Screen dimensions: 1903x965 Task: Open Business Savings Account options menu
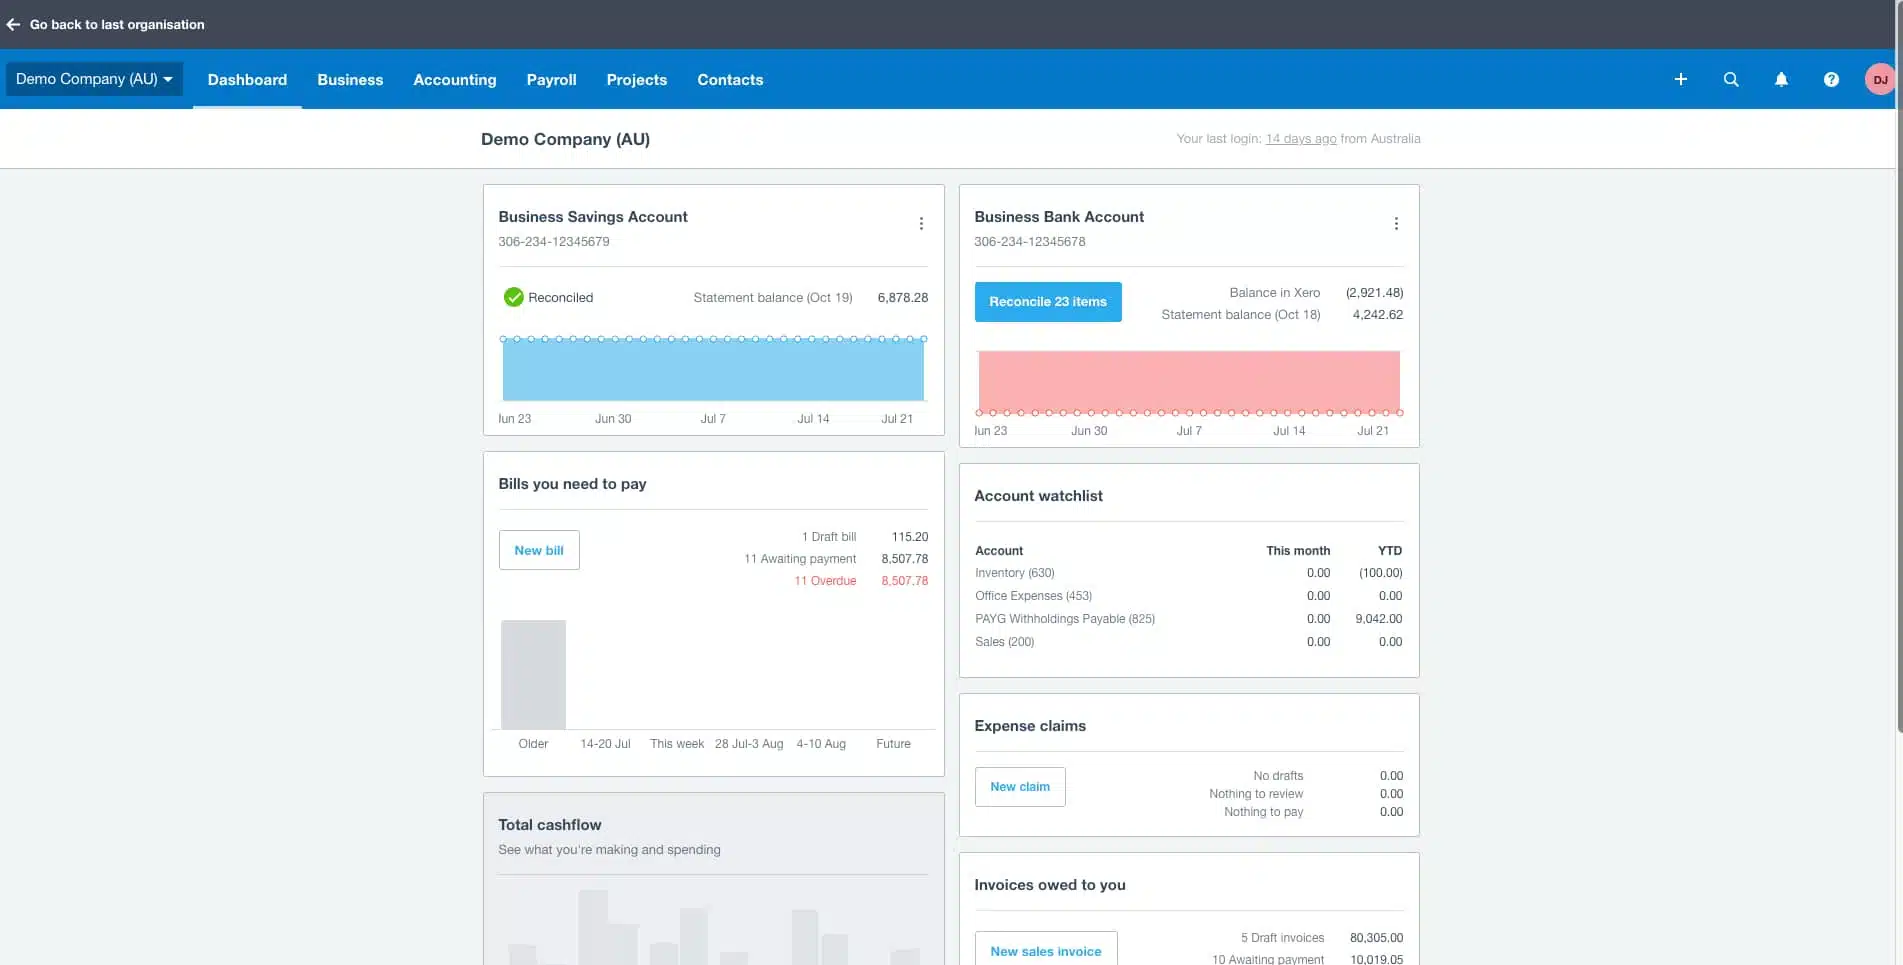coord(920,224)
